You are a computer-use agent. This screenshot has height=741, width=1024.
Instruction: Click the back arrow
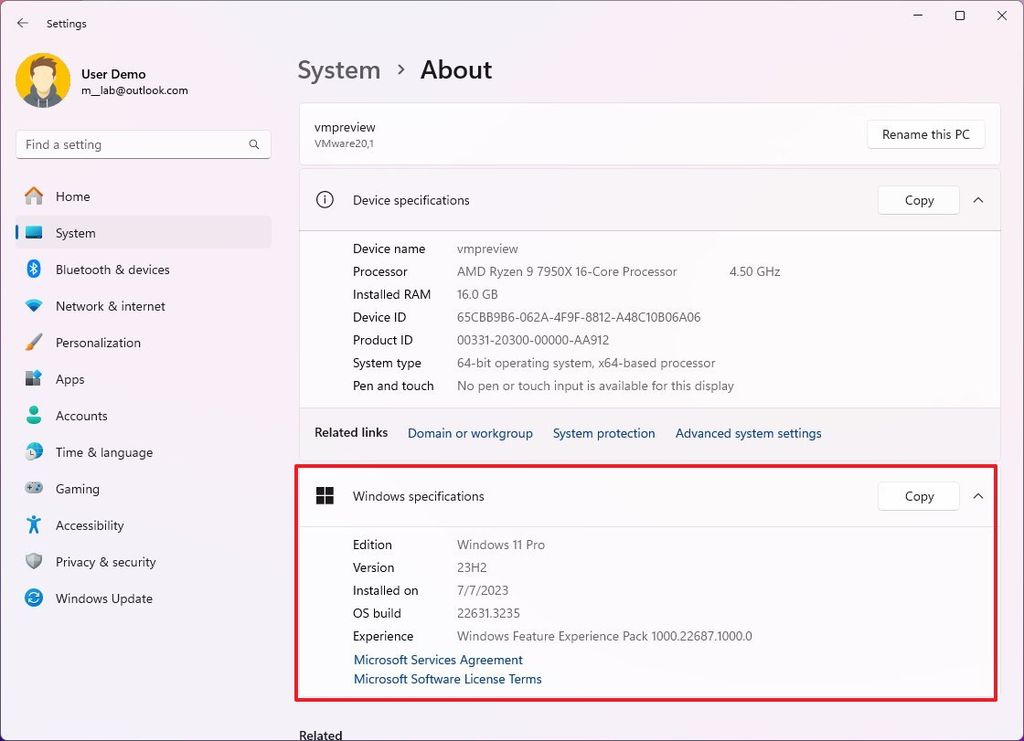pyautogui.click(x=21, y=23)
